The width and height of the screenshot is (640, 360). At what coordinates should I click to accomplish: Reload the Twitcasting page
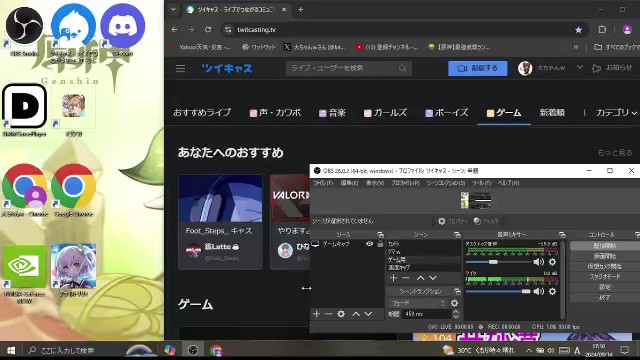click(x=208, y=29)
